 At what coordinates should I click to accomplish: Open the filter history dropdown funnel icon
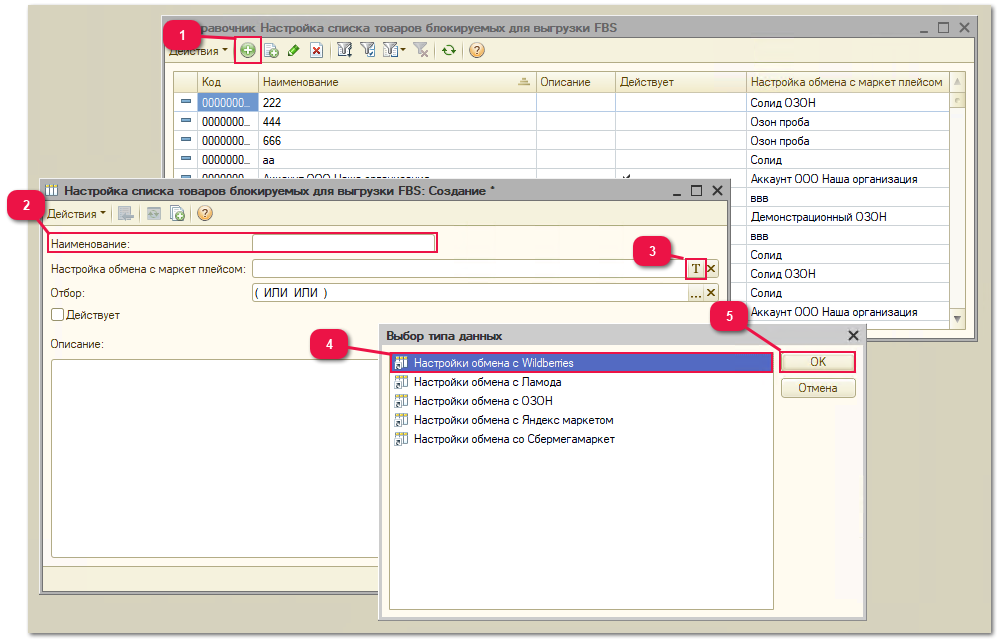click(393, 50)
